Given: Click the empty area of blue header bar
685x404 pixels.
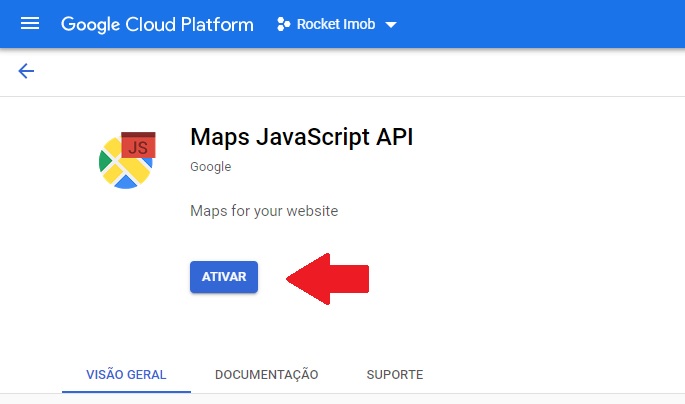Looking at the screenshot, I should point(540,24).
